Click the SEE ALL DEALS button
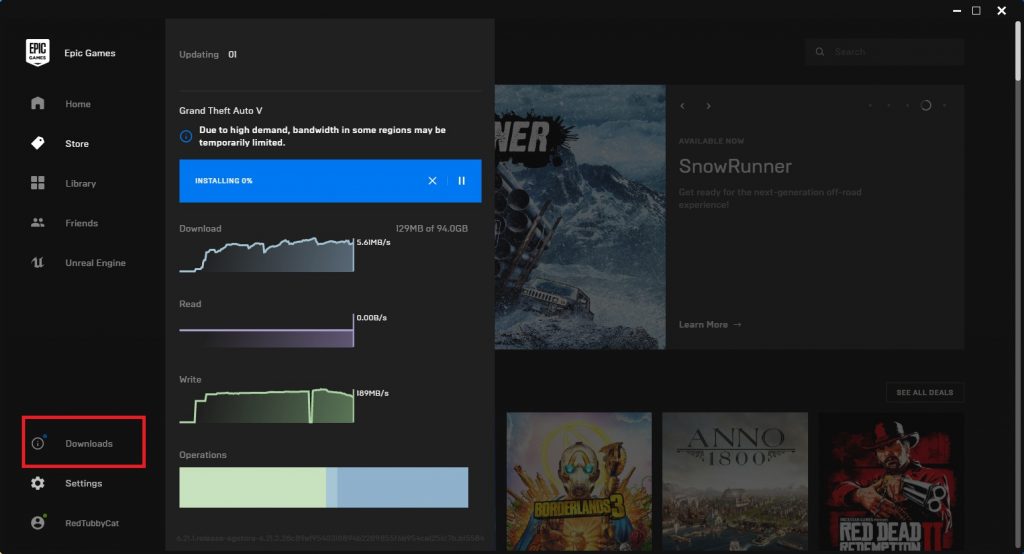The image size is (1024, 554). coord(925,393)
